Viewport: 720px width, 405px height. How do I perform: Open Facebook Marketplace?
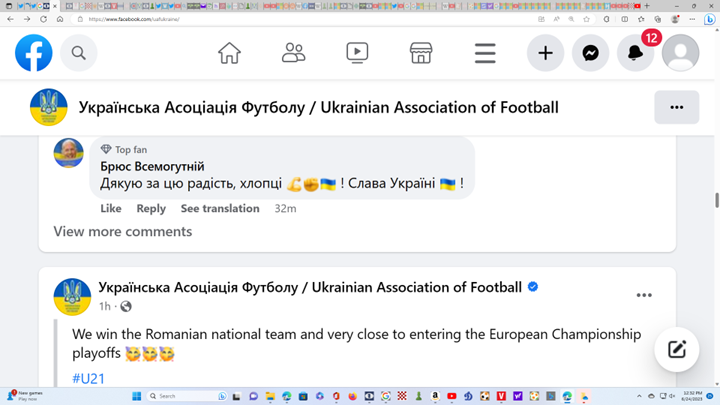coord(421,53)
